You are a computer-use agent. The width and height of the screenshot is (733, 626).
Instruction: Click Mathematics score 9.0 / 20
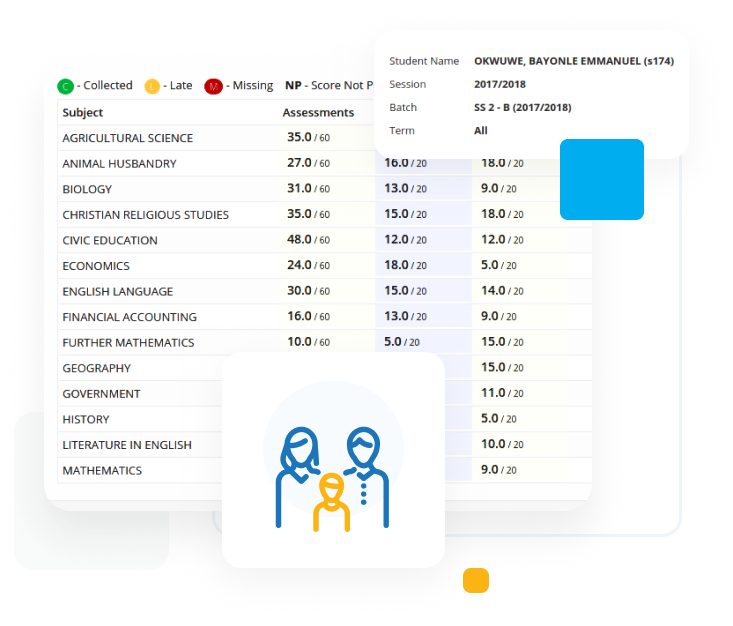(x=499, y=469)
